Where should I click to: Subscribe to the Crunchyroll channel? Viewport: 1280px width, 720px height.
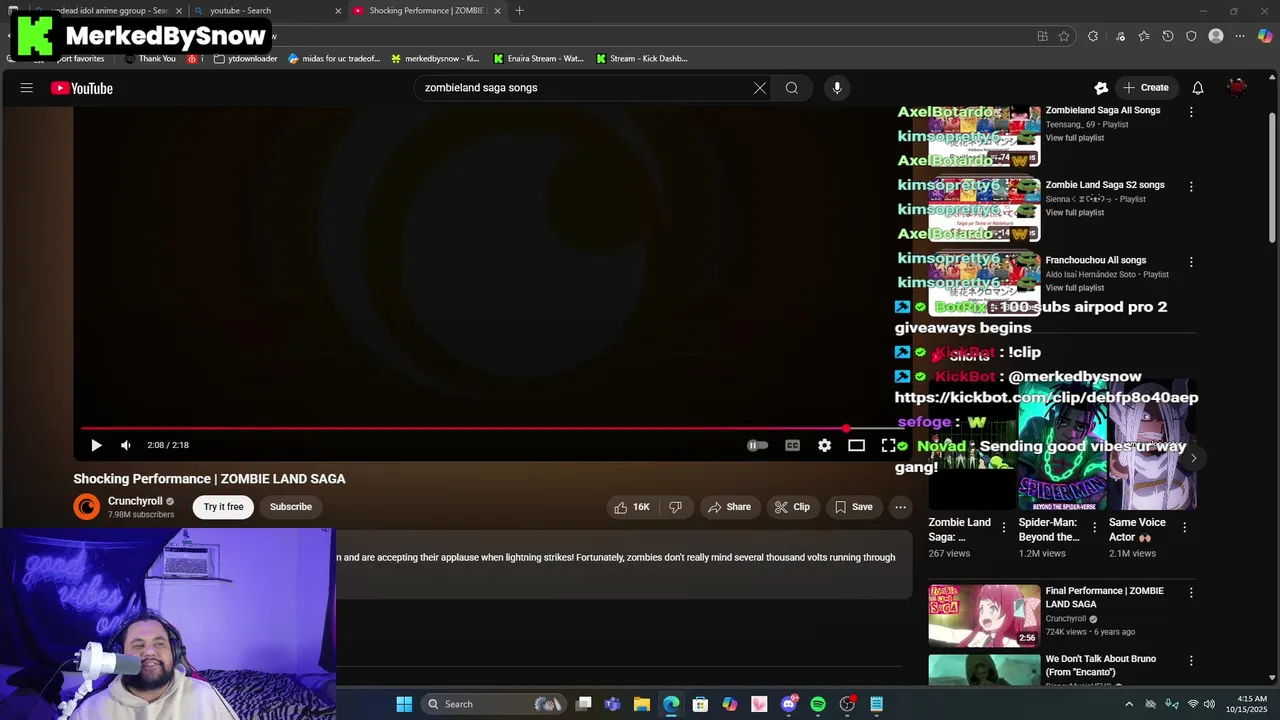click(291, 507)
